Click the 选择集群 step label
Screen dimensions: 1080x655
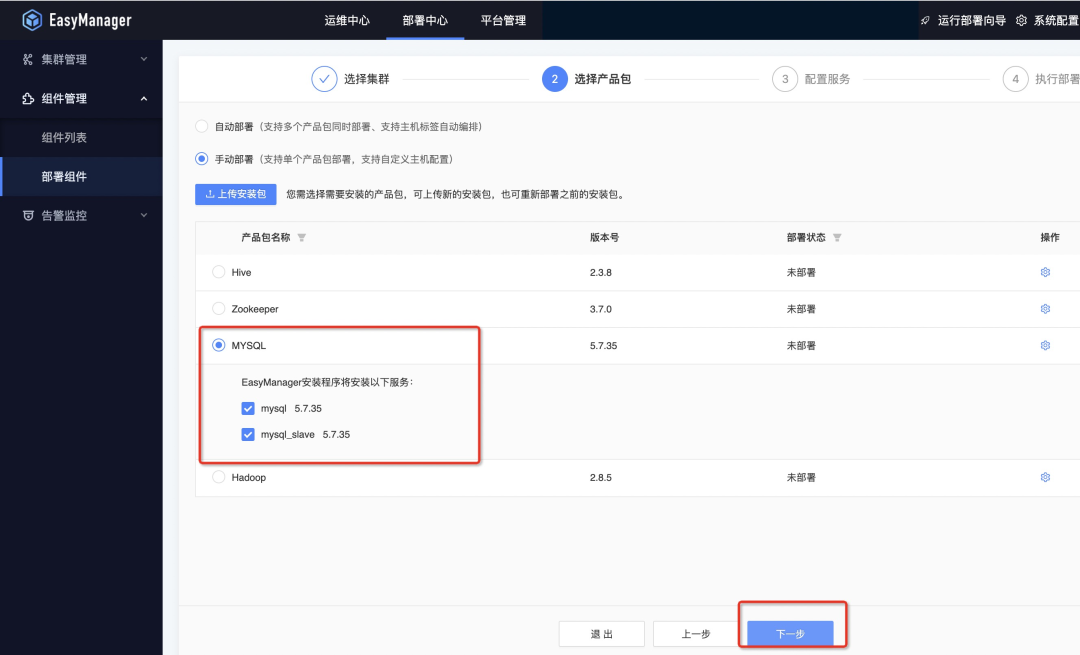[366, 79]
